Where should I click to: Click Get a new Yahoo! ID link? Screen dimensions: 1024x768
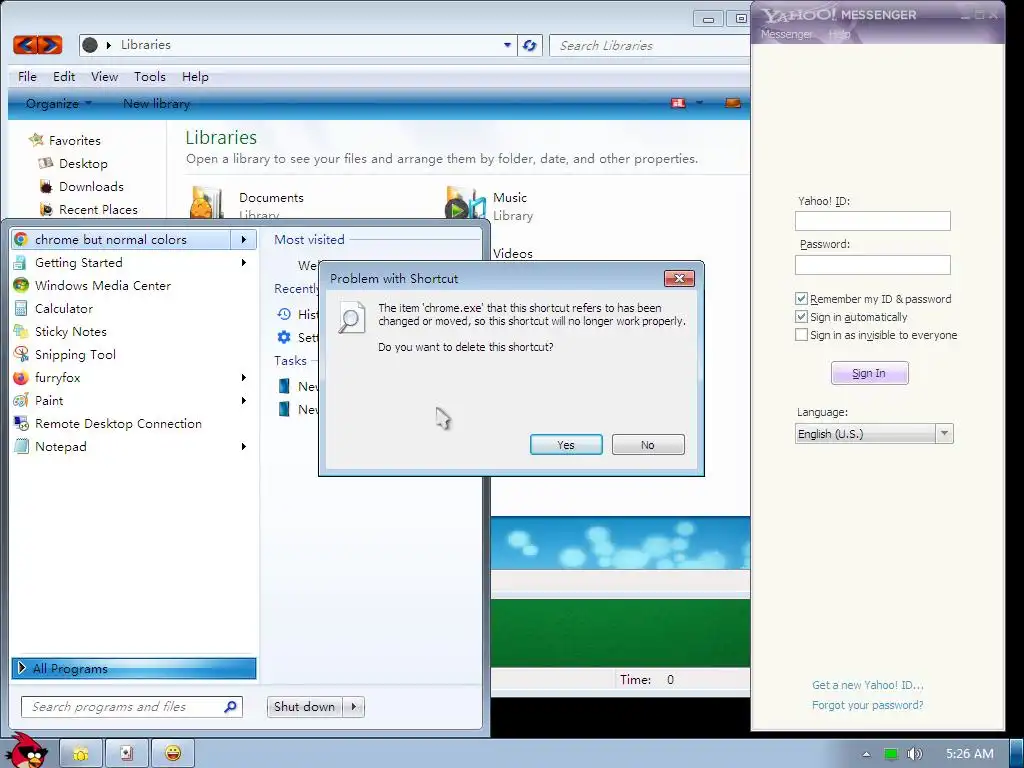click(867, 685)
